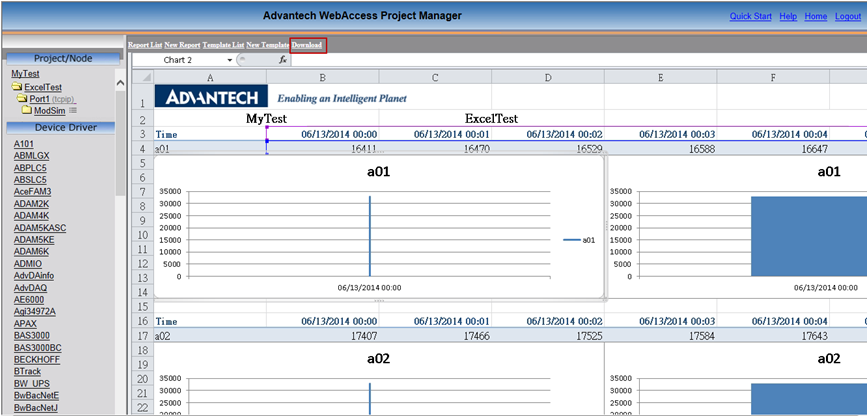Open the ADAM5KASC driver link

point(40,228)
